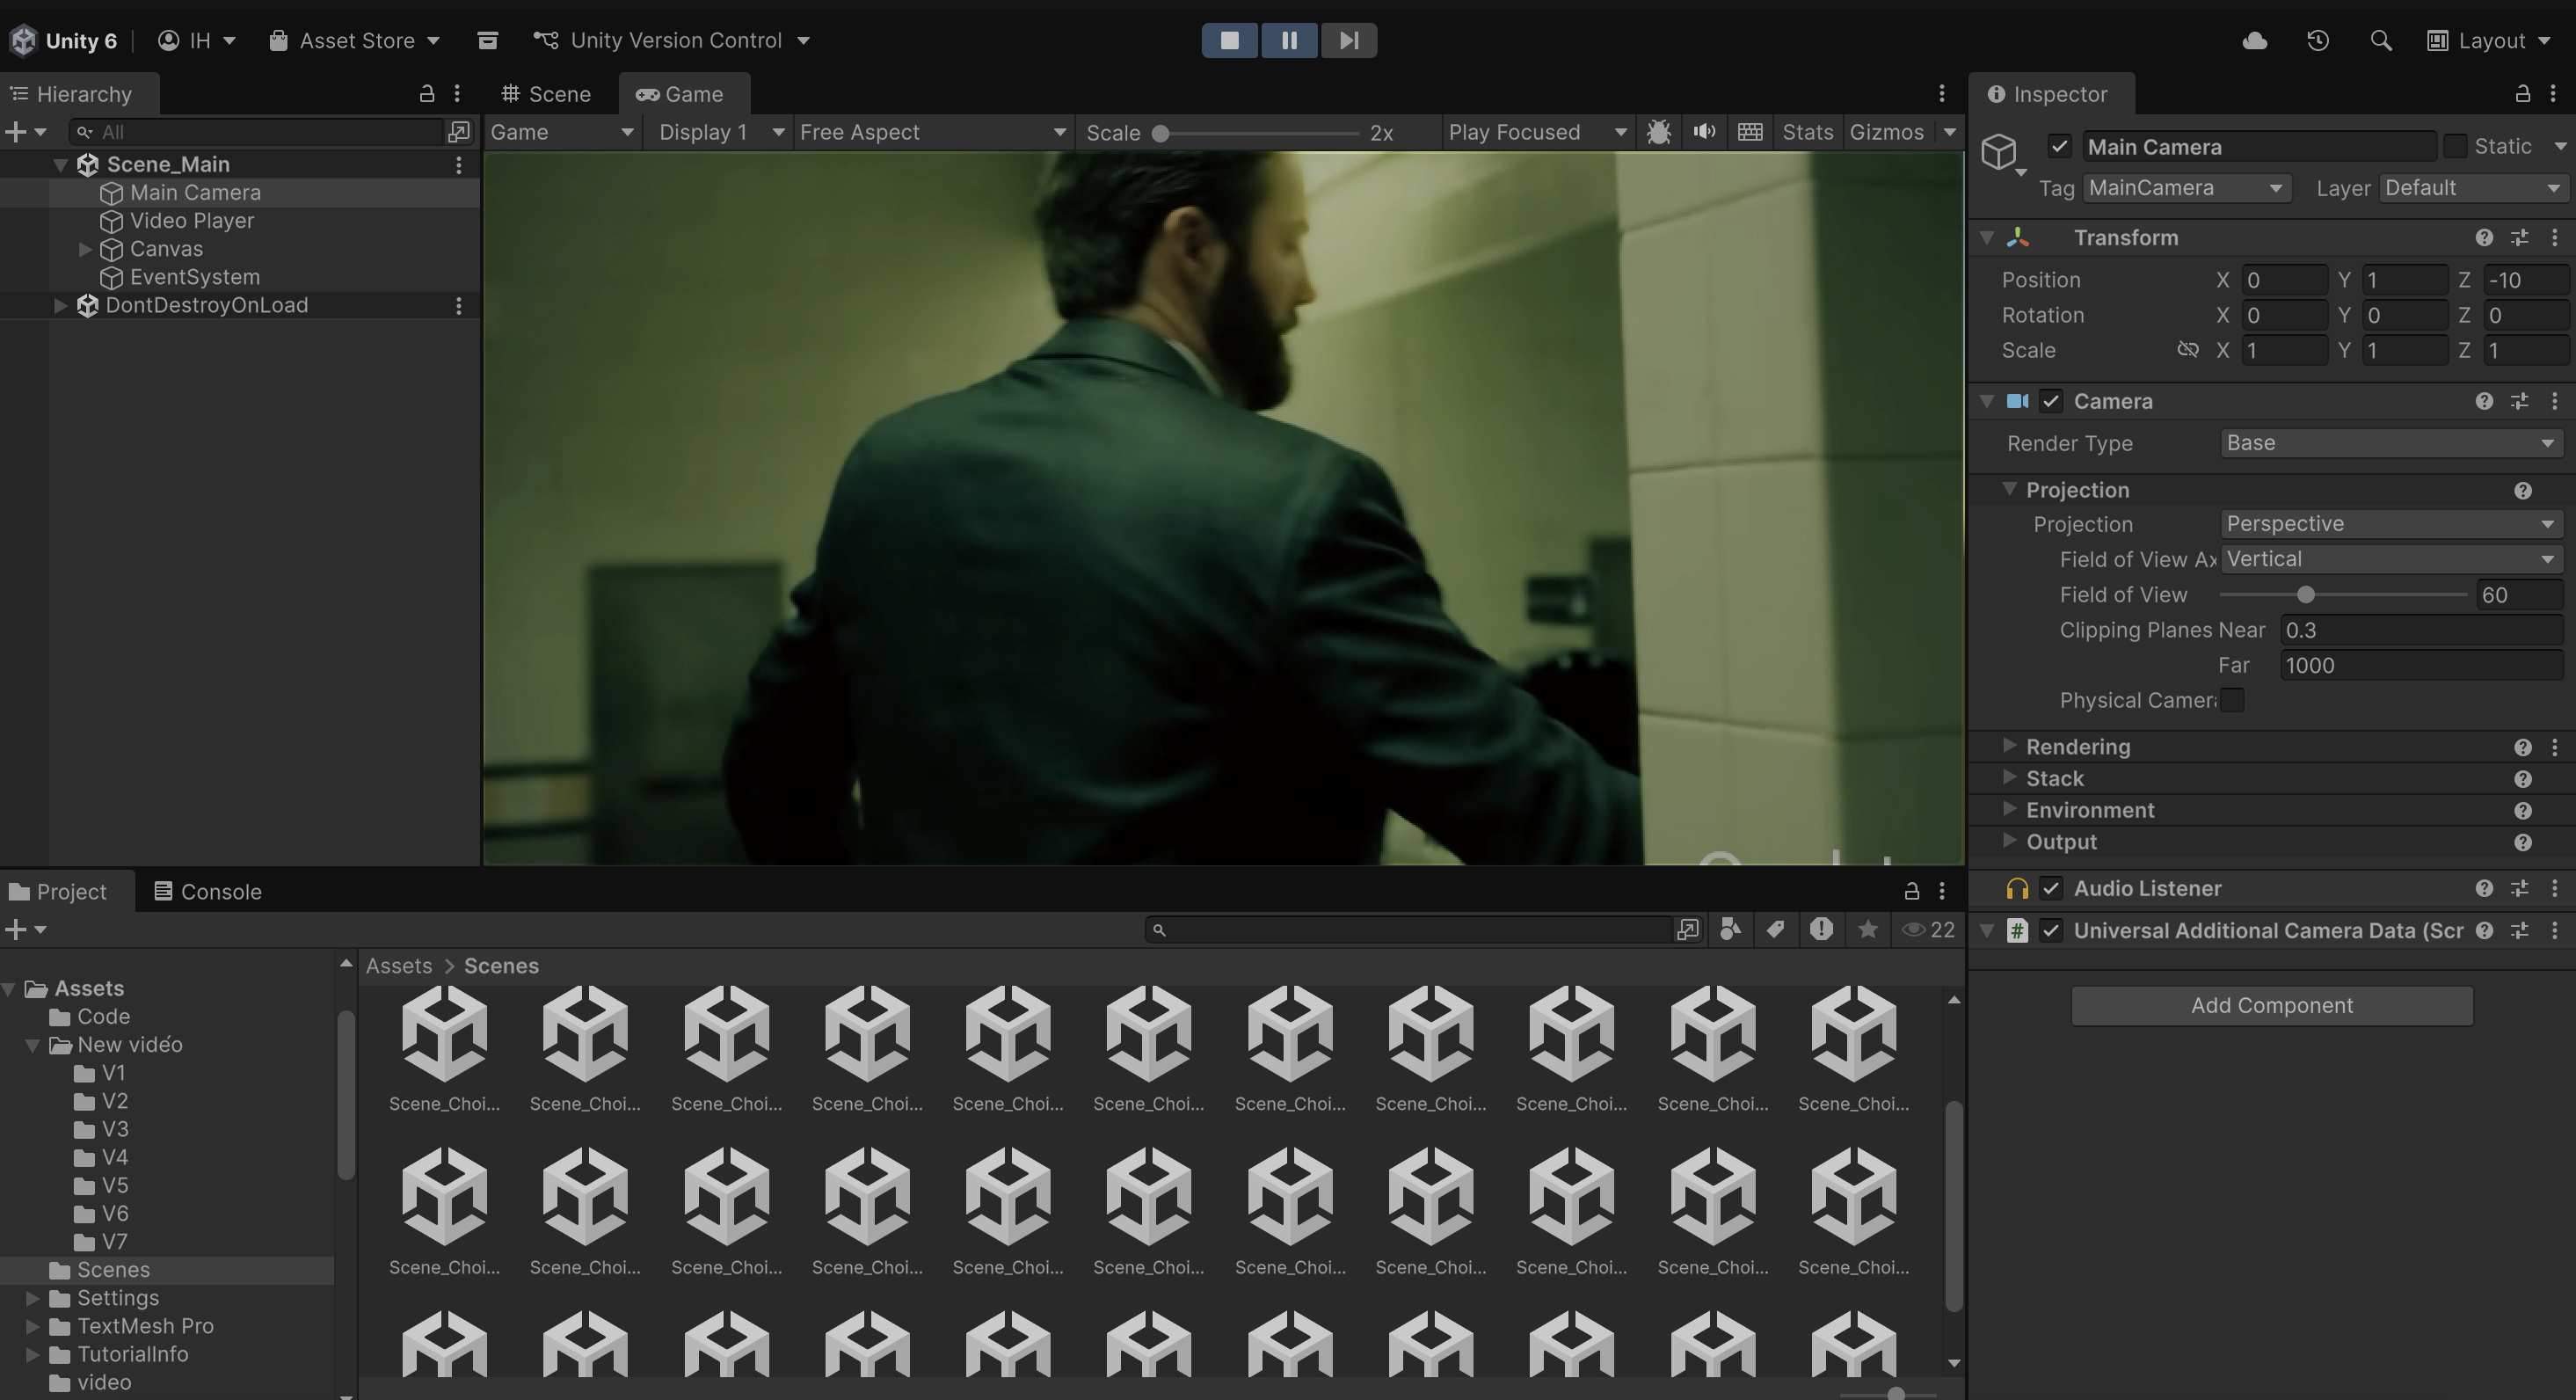
Task: Click the Add Component button
Action: click(2272, 1006)
